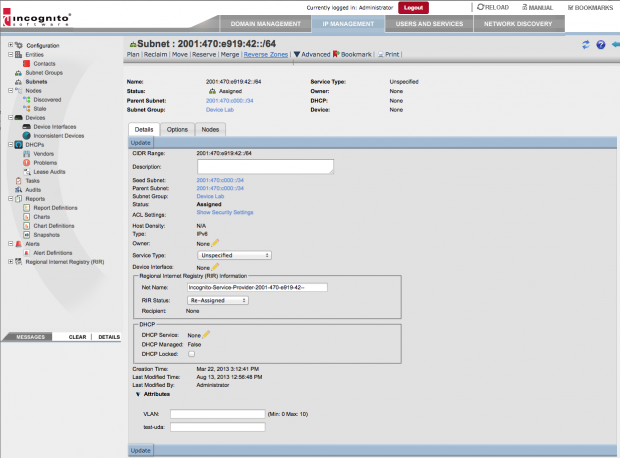The image size is (620, 458).
Task: Edit Owner with the pencil icon
Action: pyautogui.click(x=215, y=243)
